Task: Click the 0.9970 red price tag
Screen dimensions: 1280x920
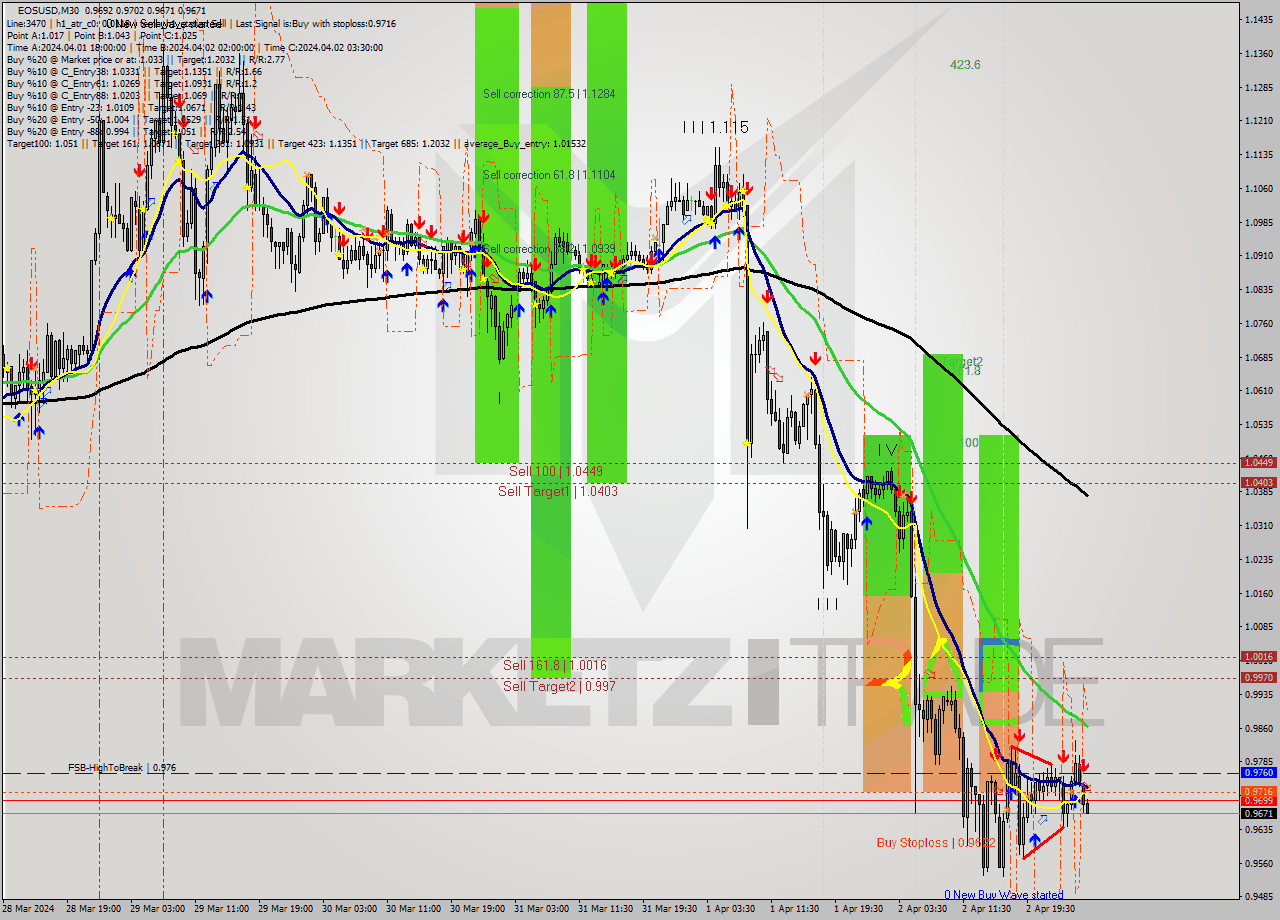Action: pos(1257,678)
